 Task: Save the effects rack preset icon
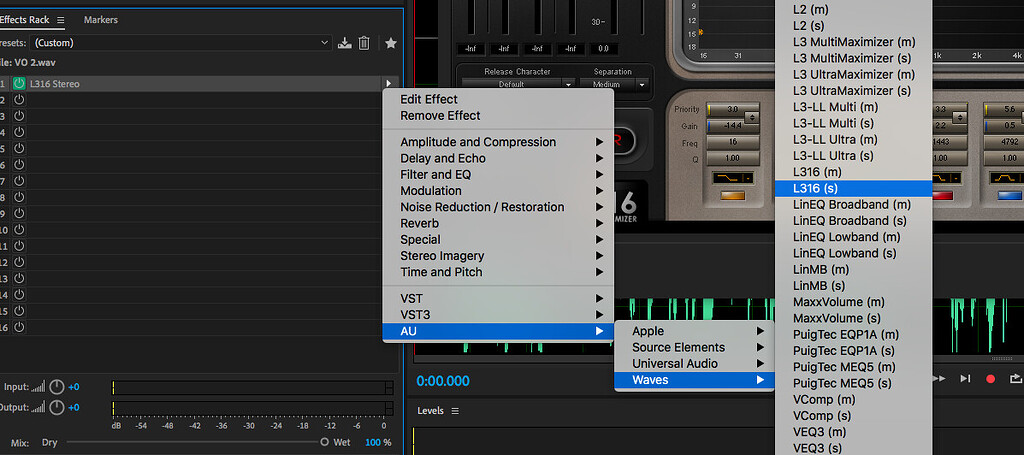coord(345,43)
